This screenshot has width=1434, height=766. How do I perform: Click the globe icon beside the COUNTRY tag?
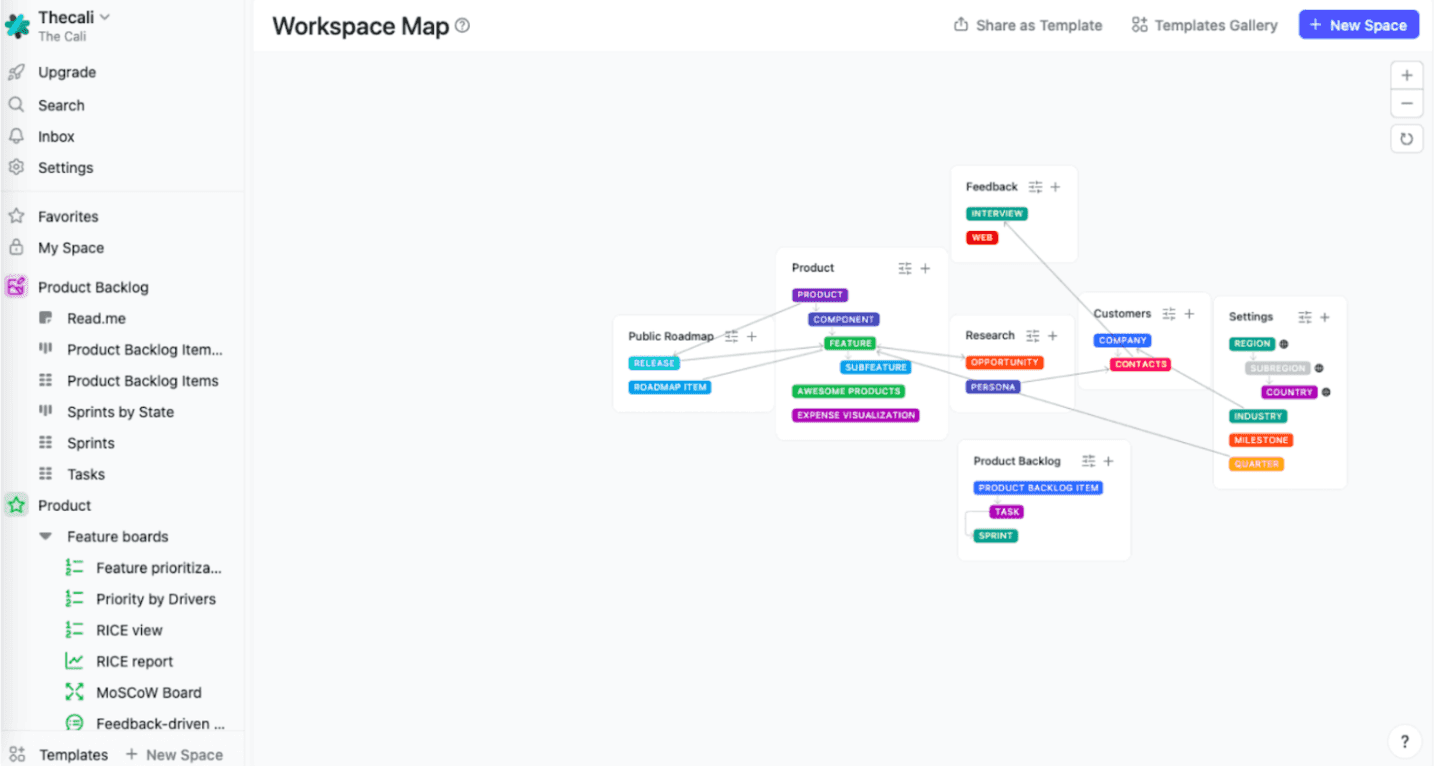(1327, 392)
